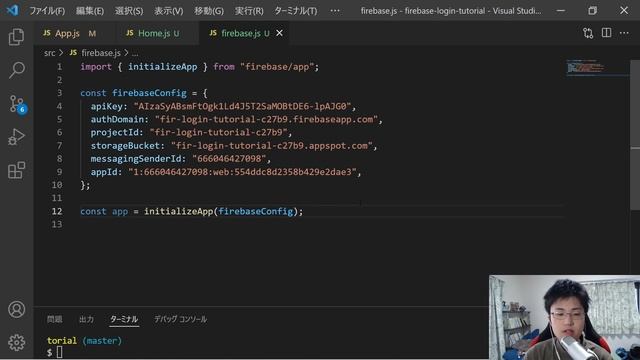Click the projectId value "fir-login-tutorial-c27b9"
The width and height of the screenshot is (640, 360).
tap(218, 133)
